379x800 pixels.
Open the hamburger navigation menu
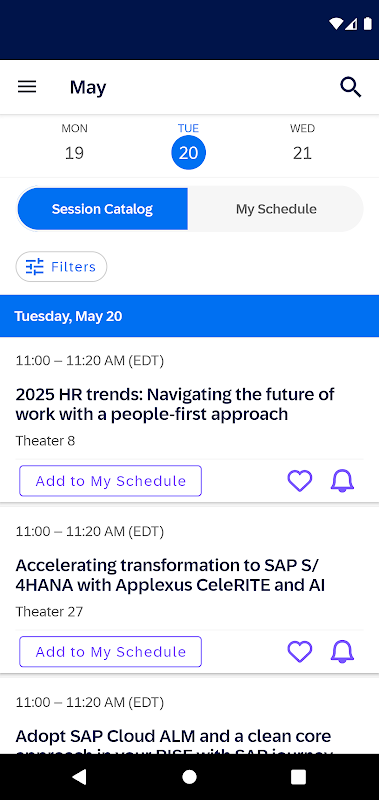[27, 87]
